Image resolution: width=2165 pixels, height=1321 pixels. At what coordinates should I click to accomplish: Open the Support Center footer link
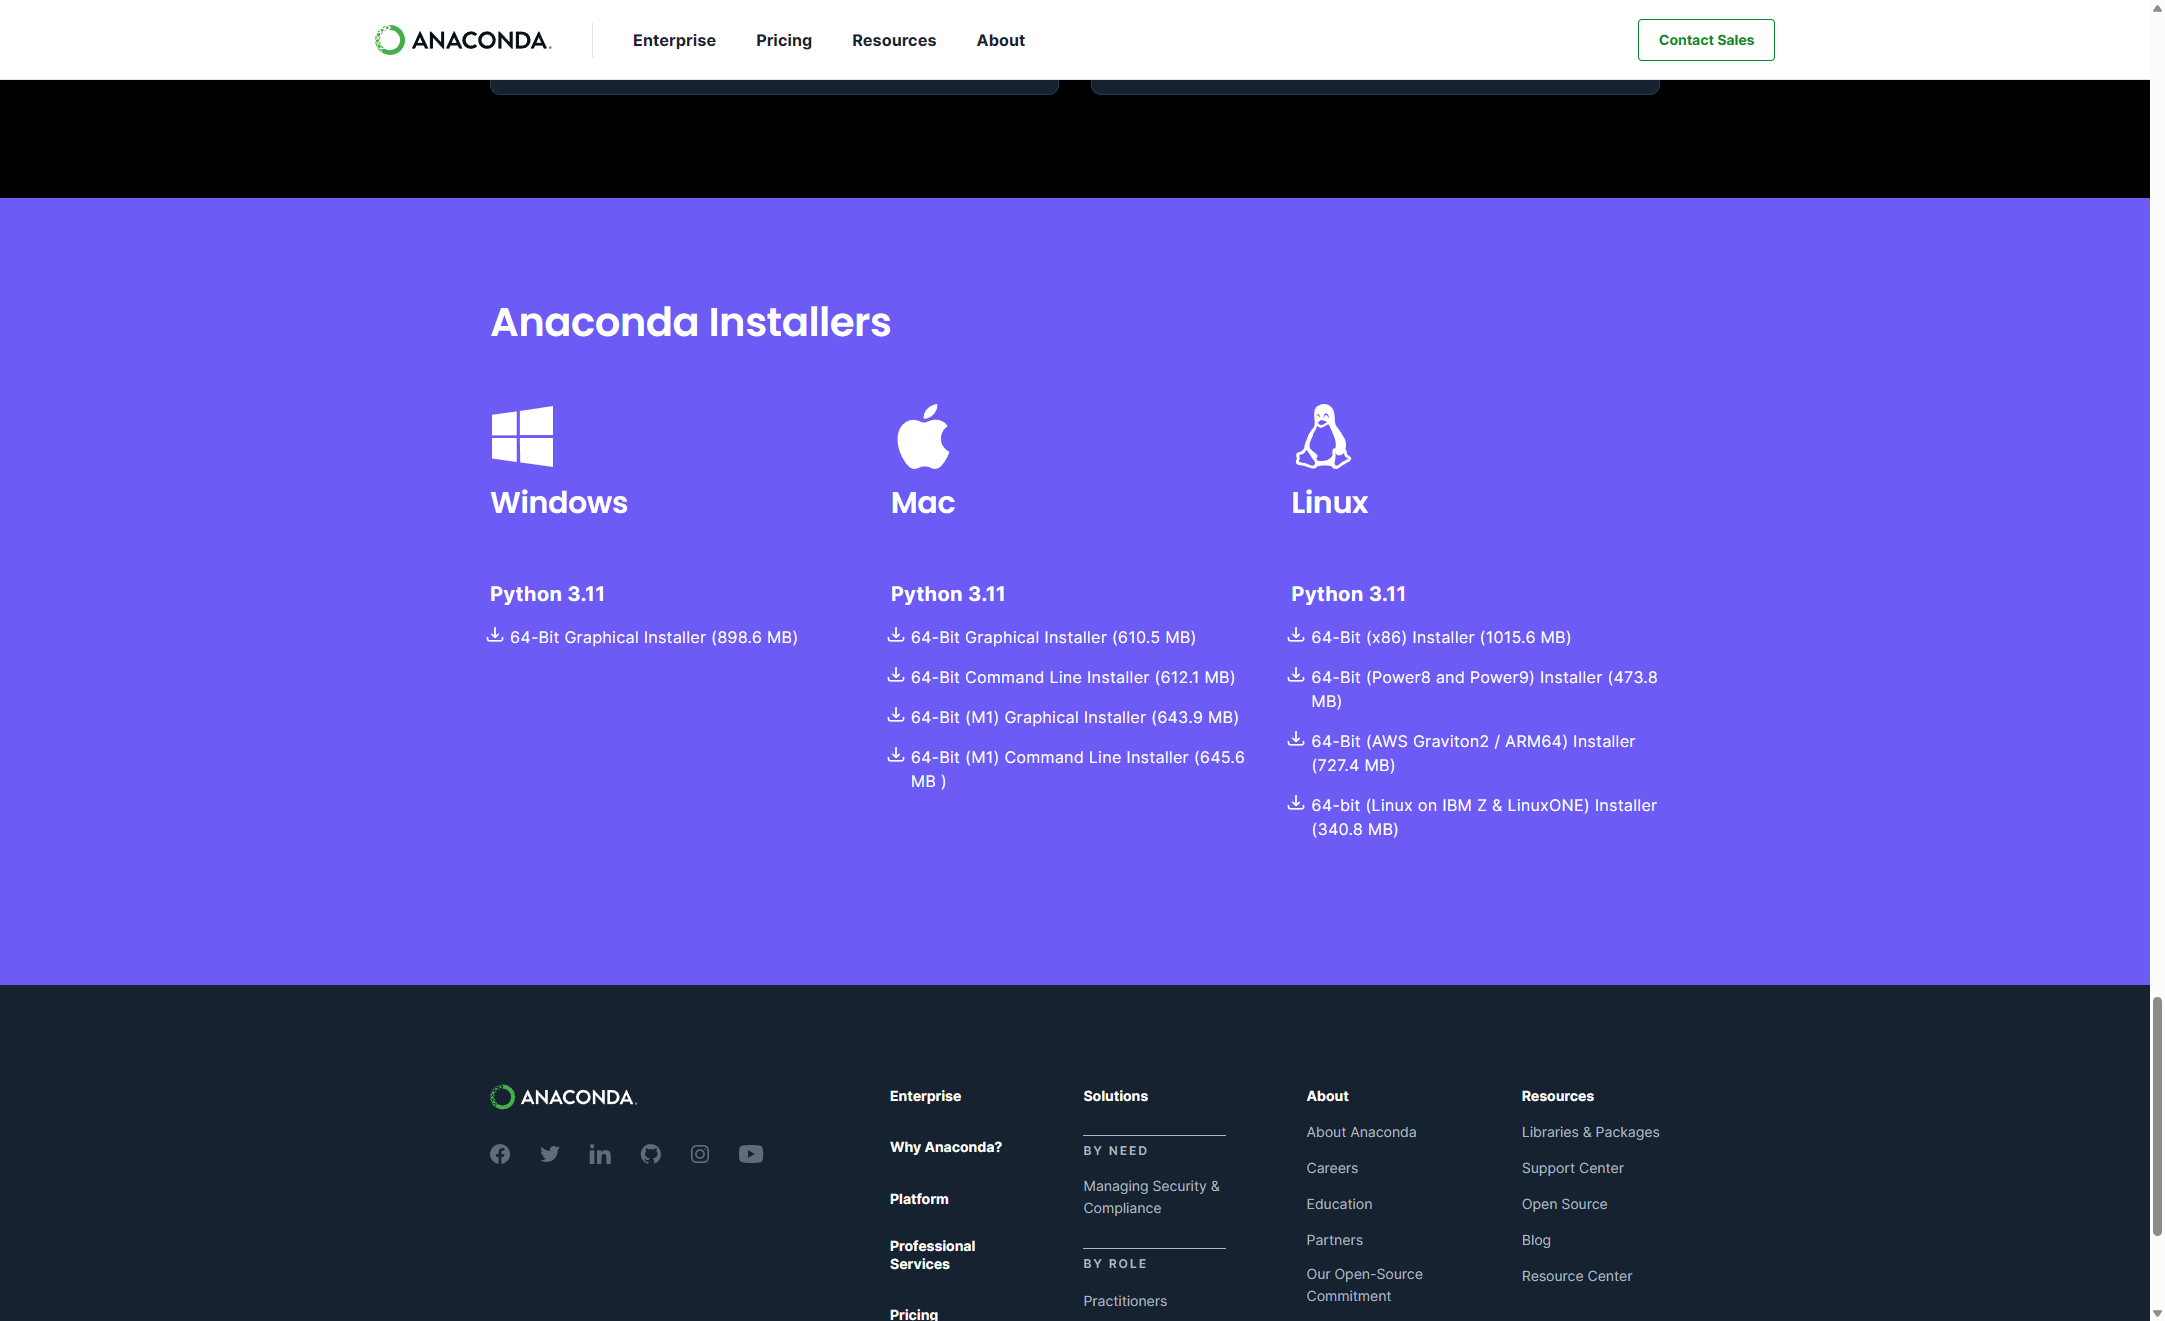click(x=1572, y=1168)
